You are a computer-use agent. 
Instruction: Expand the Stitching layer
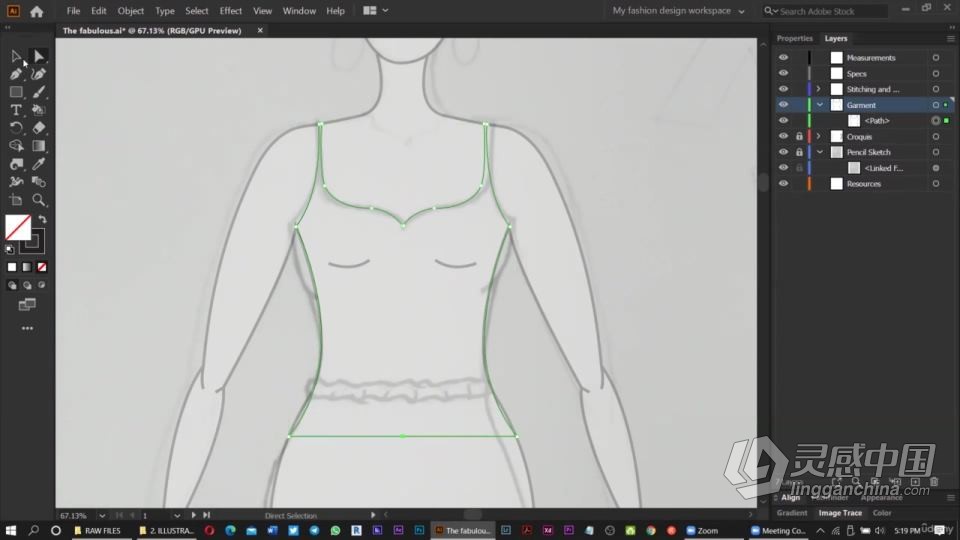click(x=819, y=90)
